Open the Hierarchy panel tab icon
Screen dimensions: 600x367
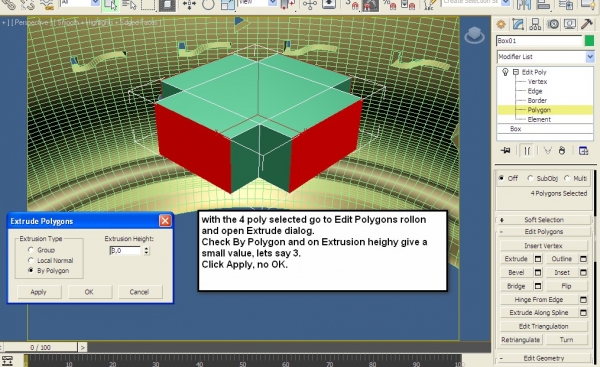535,24
